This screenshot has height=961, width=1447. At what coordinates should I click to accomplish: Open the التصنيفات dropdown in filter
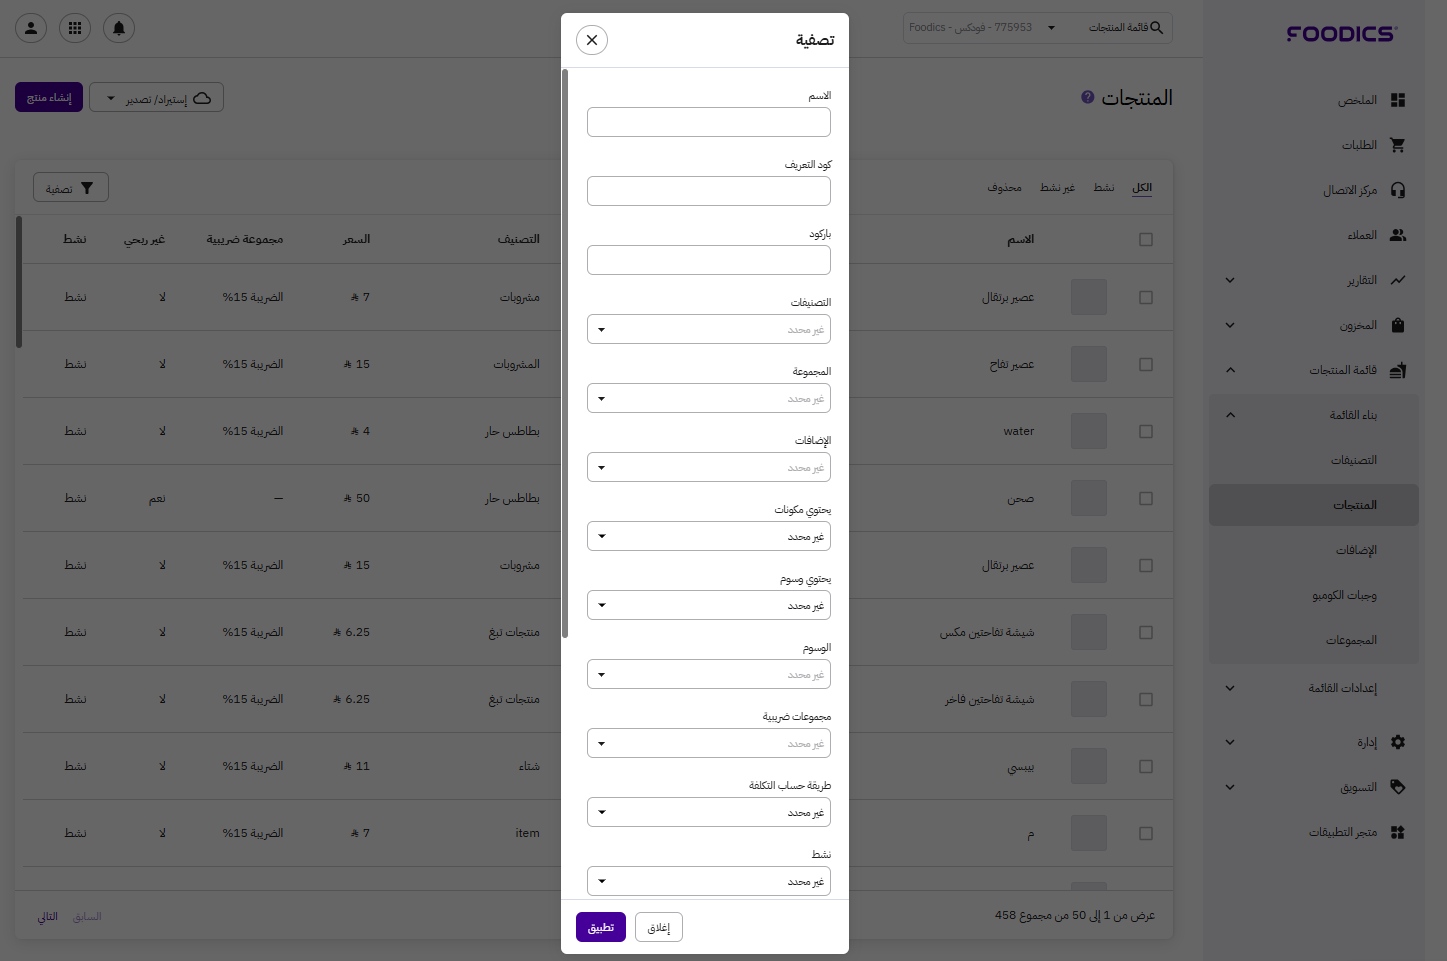708,329
